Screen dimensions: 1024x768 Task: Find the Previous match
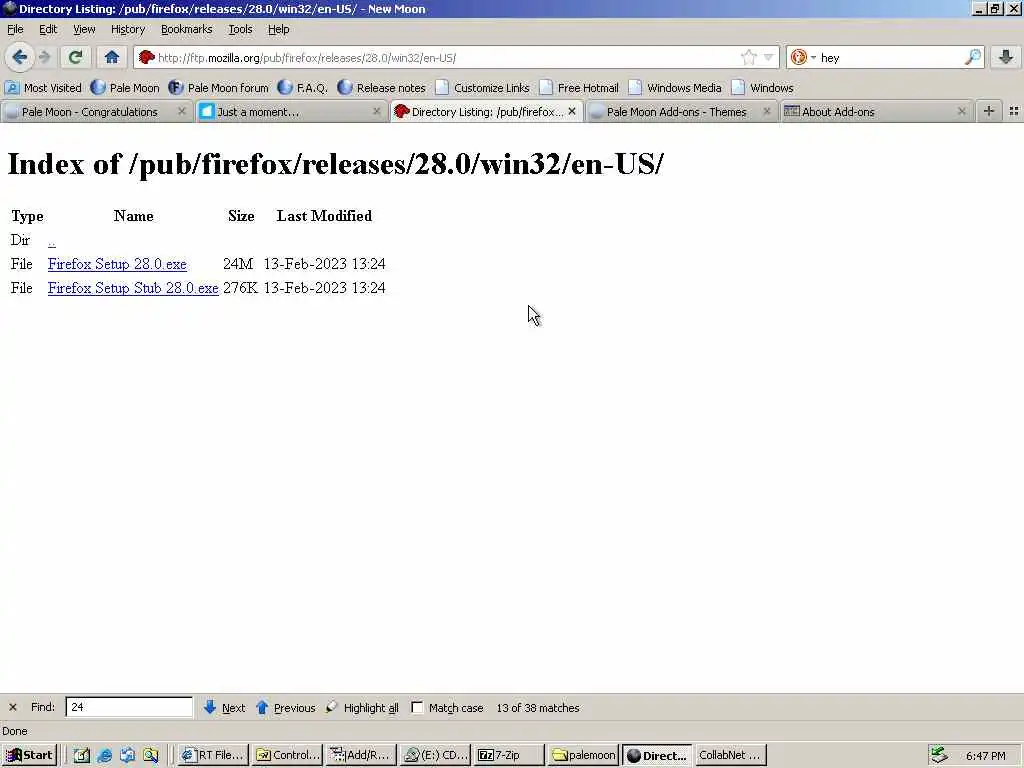pos(285,707)
